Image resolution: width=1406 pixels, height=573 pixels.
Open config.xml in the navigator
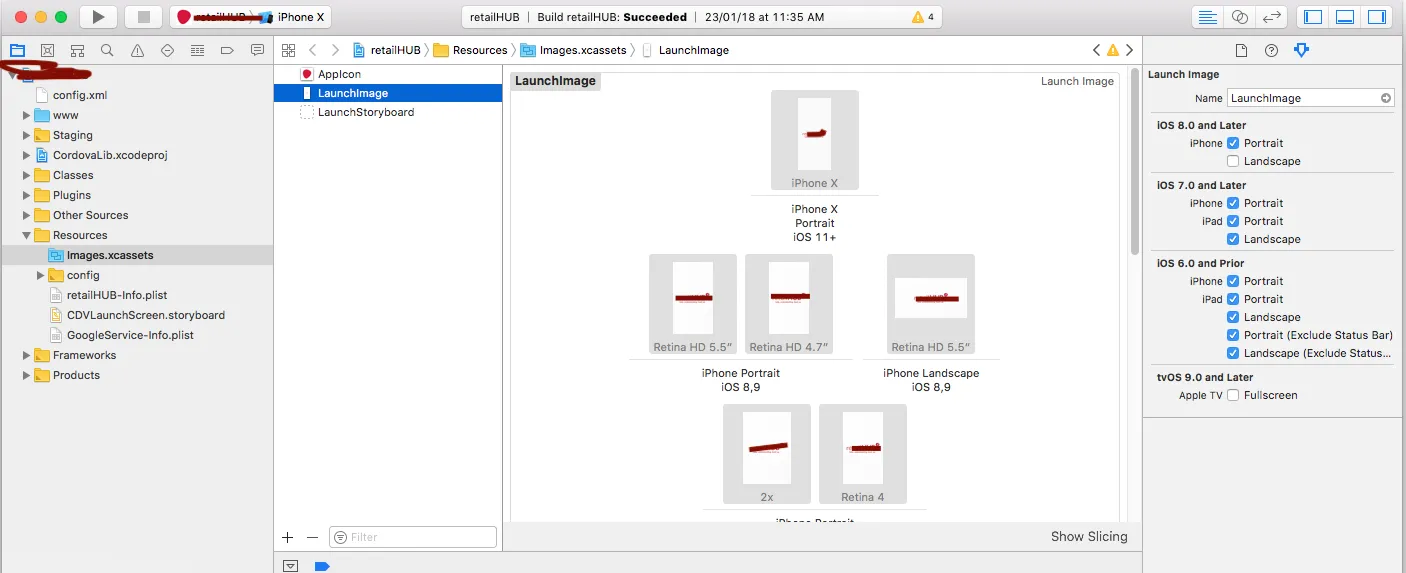(80, 95)
